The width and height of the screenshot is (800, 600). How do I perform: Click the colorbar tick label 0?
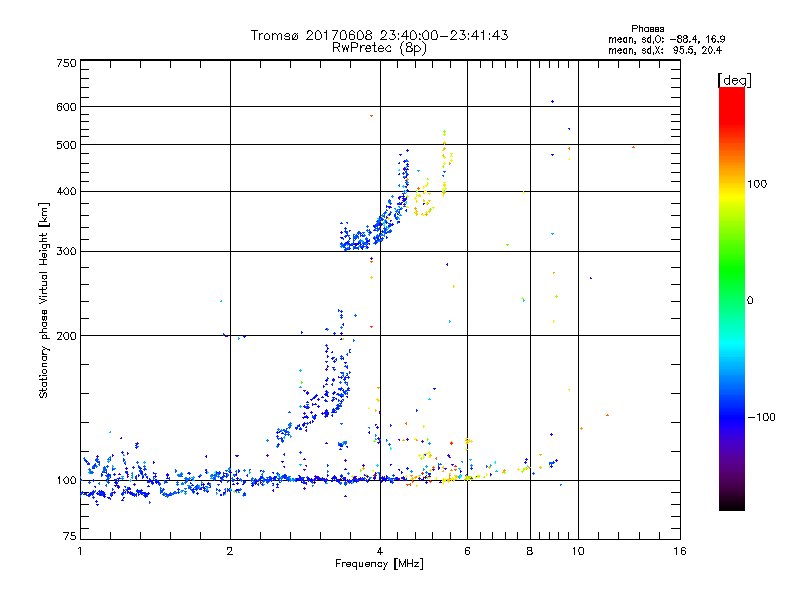(x=750, y=300)
